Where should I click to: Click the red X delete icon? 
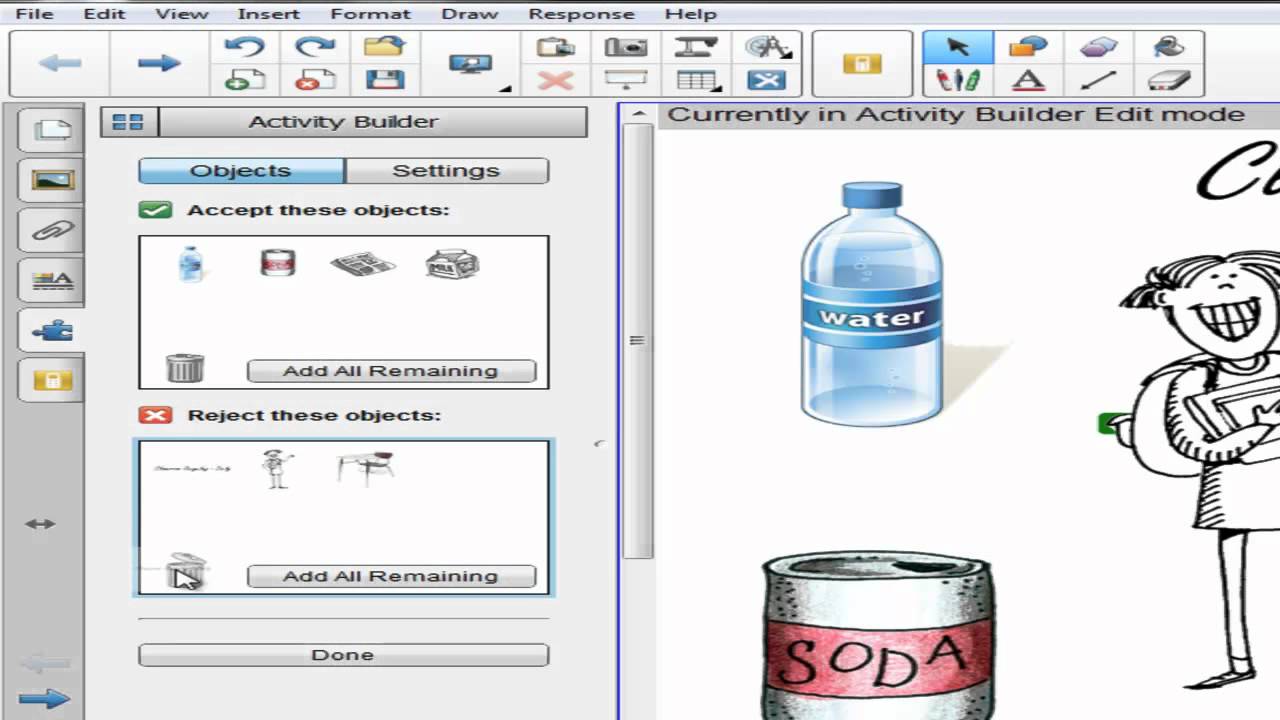pyautogui.click(x=555, y=80)
